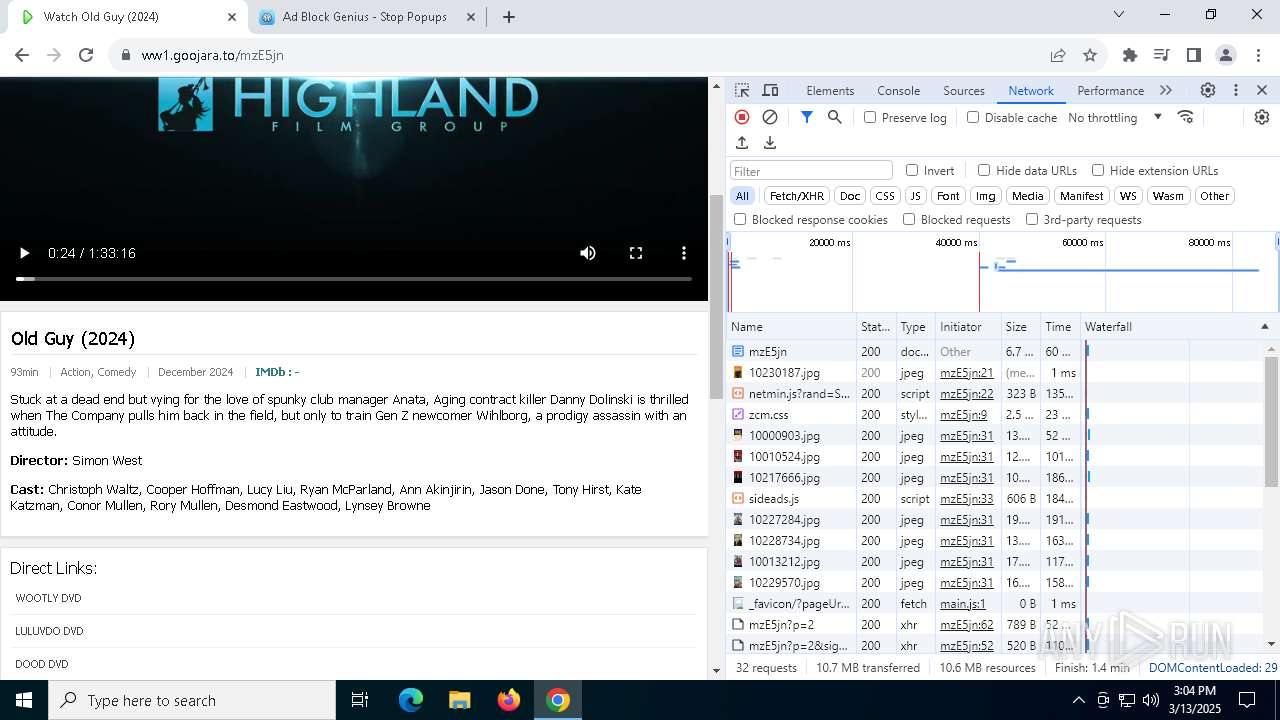Open Network panel settings gear
Screen dimensions: 1280x720
(1262, 117)
